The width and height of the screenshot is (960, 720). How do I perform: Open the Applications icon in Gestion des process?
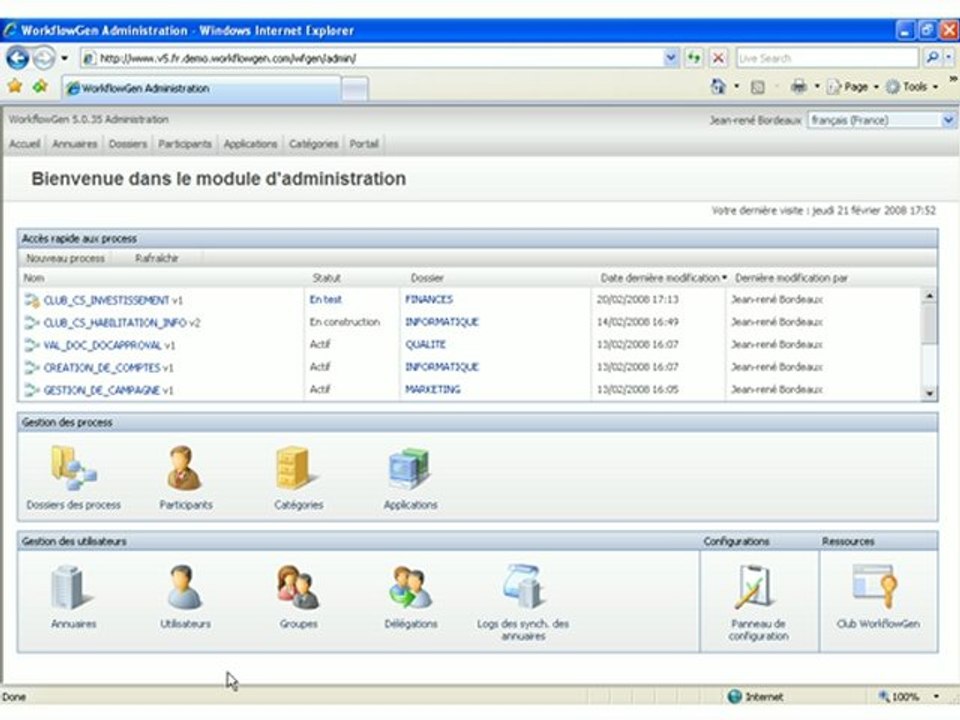pos(409,469)
